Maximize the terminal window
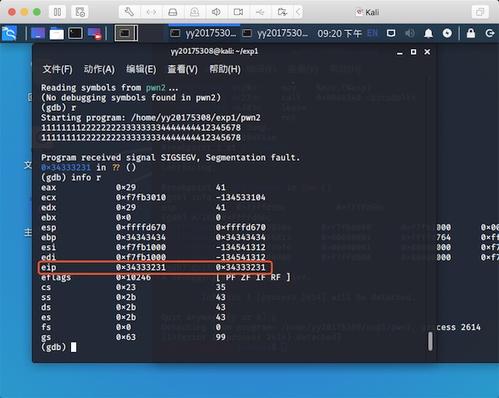This screenshot has width=499, height=398. click(x=413, y=52)
